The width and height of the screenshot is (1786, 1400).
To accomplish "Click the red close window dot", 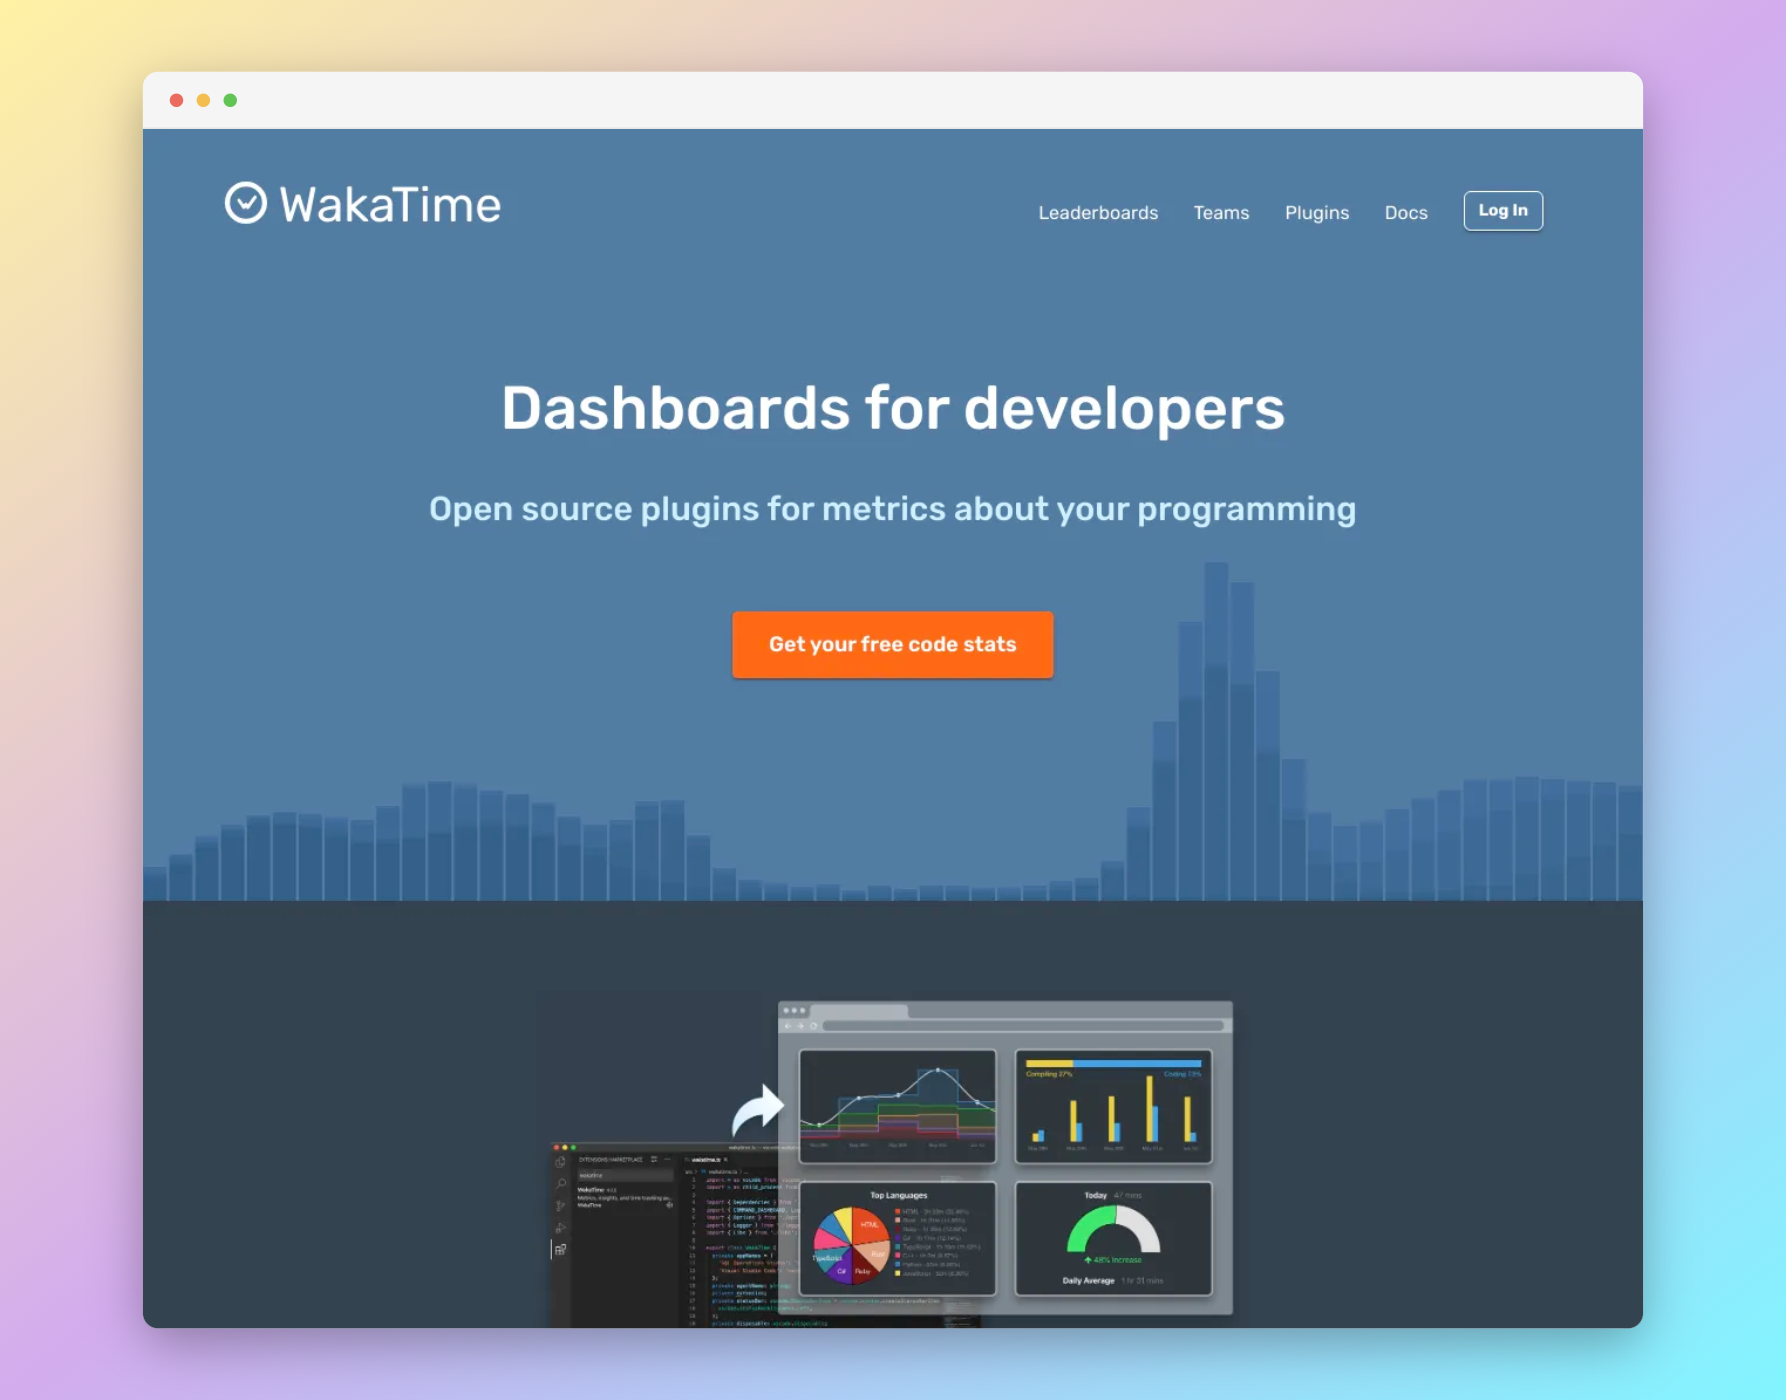I will tap(176, 100).
